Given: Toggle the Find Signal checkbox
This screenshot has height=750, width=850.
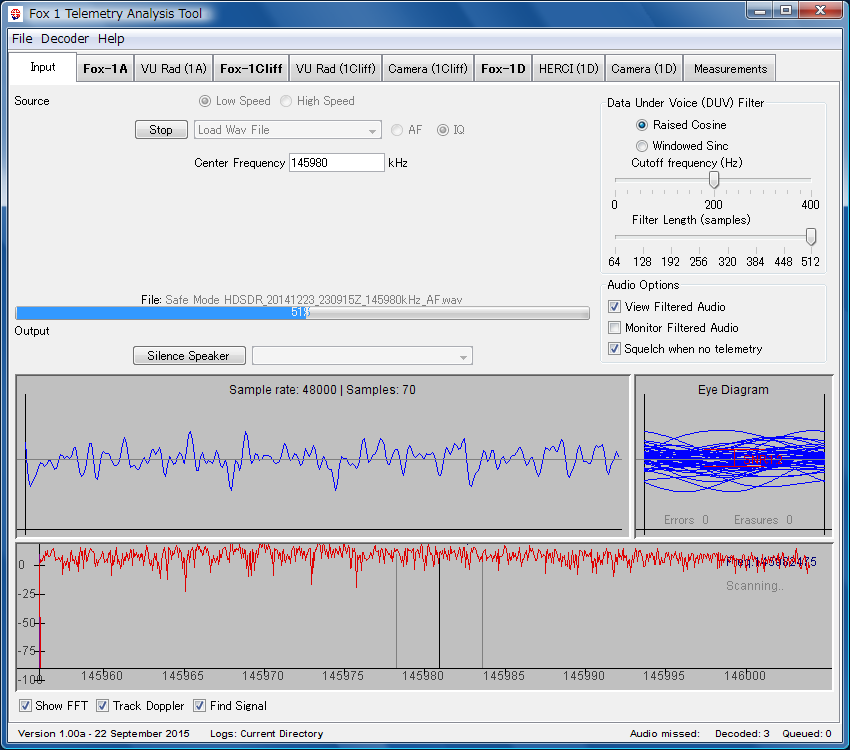Looking at the screenshot, I should (199, 706).
